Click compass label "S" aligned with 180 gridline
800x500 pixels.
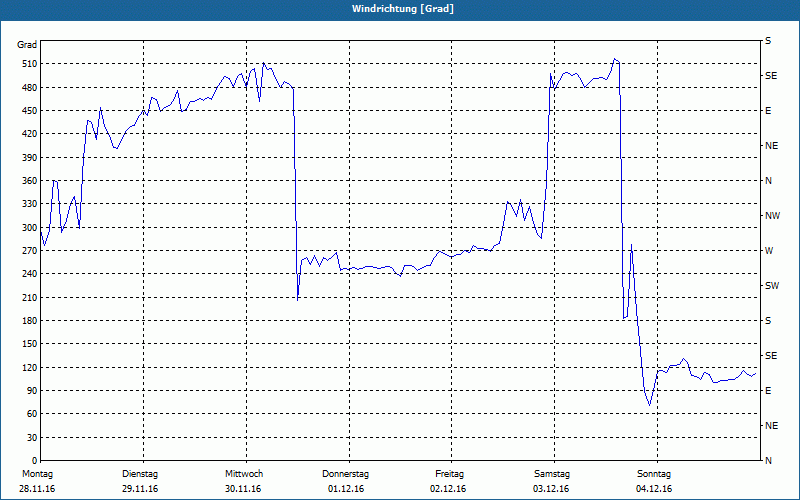point(768,321)
